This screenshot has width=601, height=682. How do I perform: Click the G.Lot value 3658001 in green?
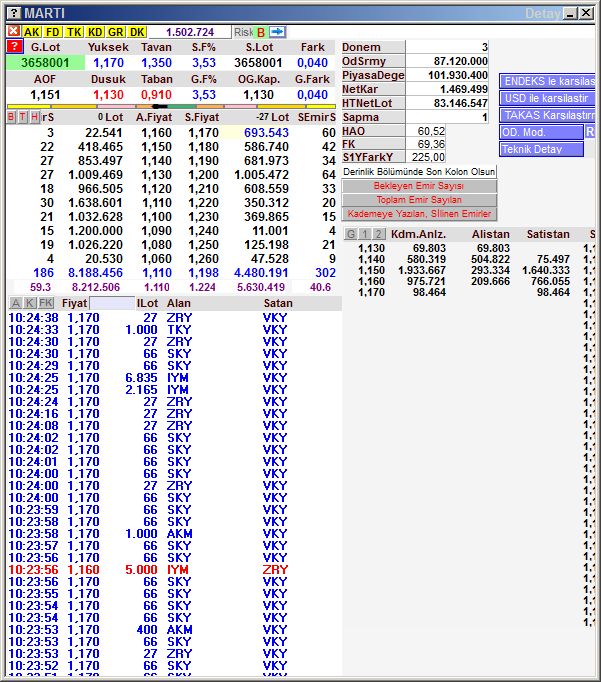coord(45,63)
